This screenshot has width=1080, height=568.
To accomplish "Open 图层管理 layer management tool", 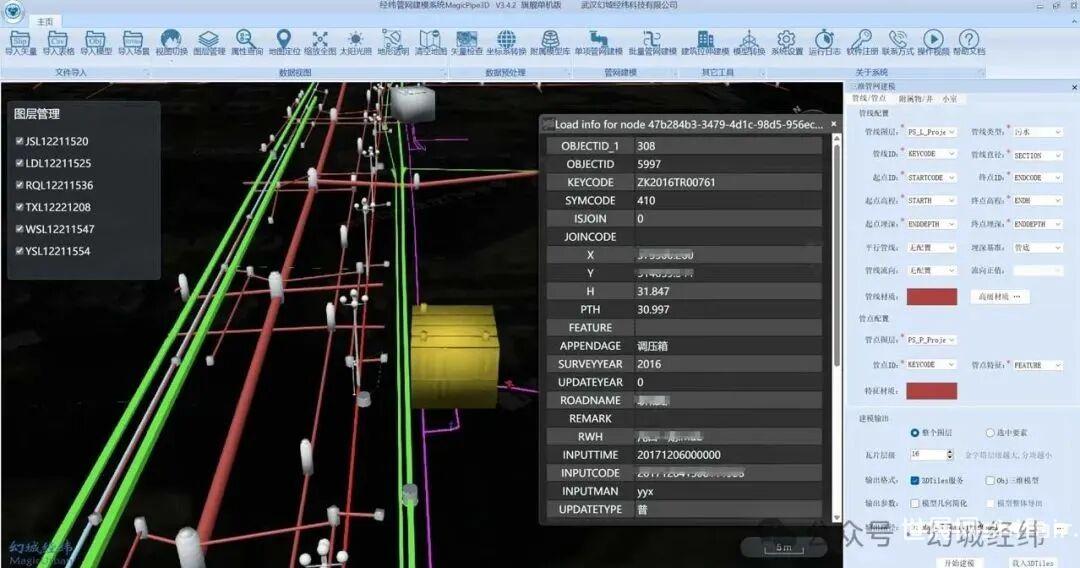I will pos(208,42).
